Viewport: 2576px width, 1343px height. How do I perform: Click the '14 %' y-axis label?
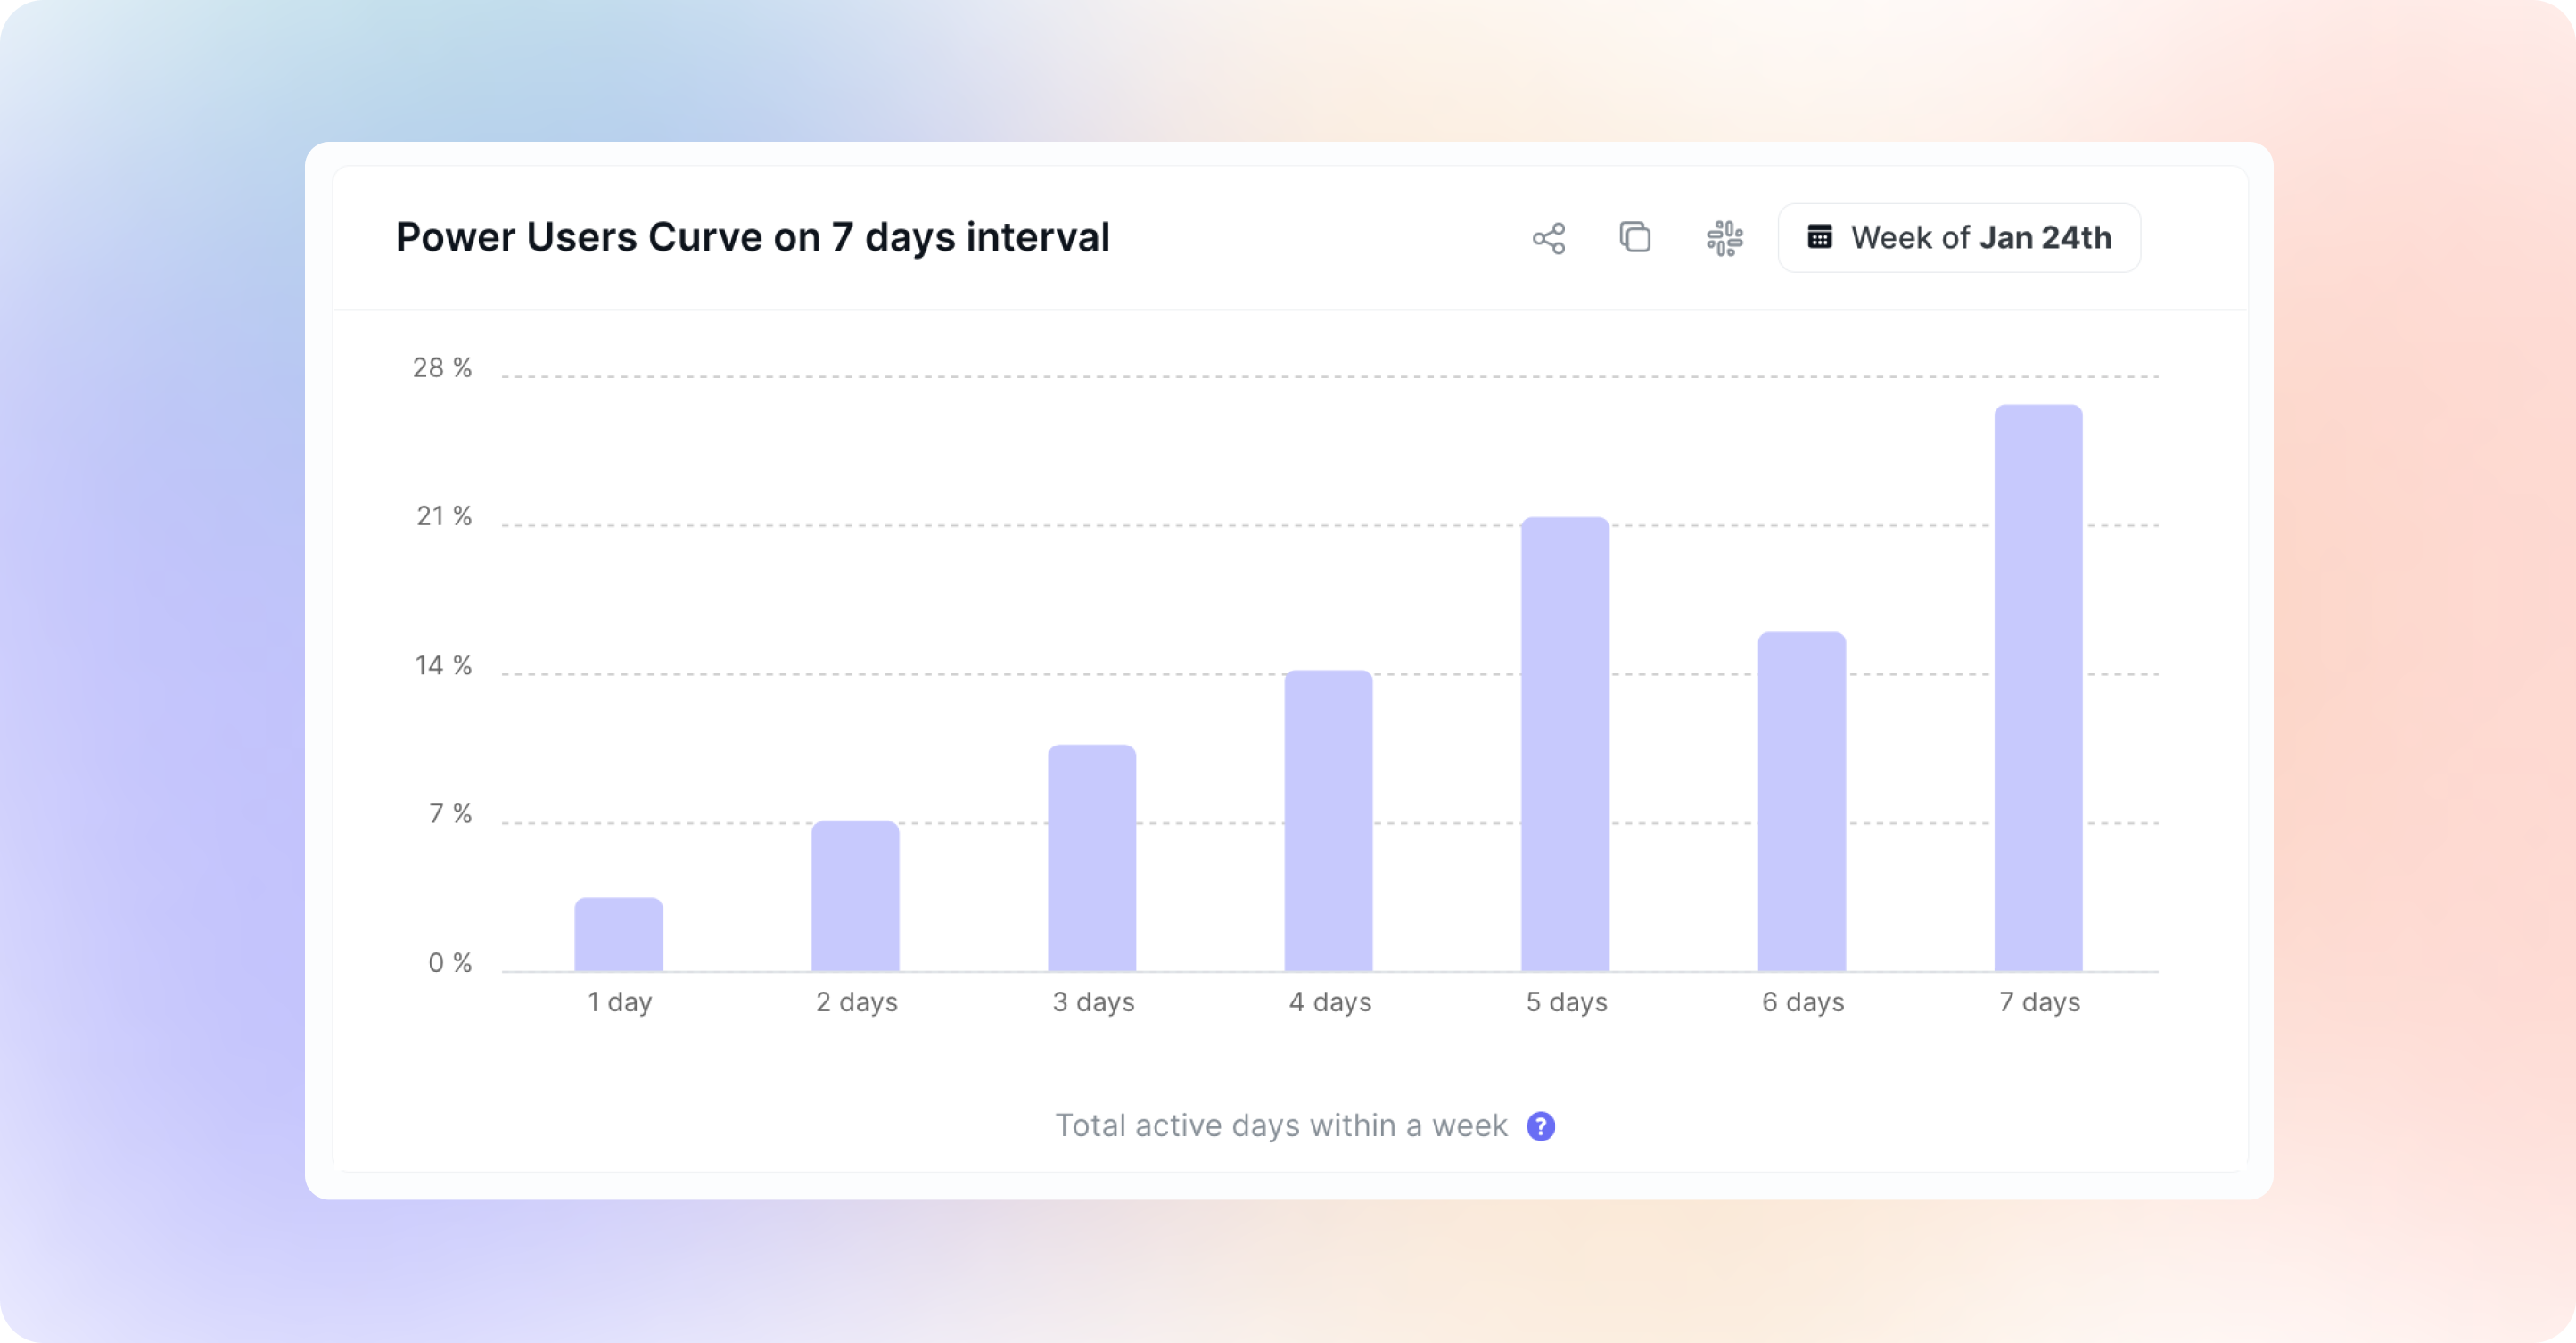point(443,666)
